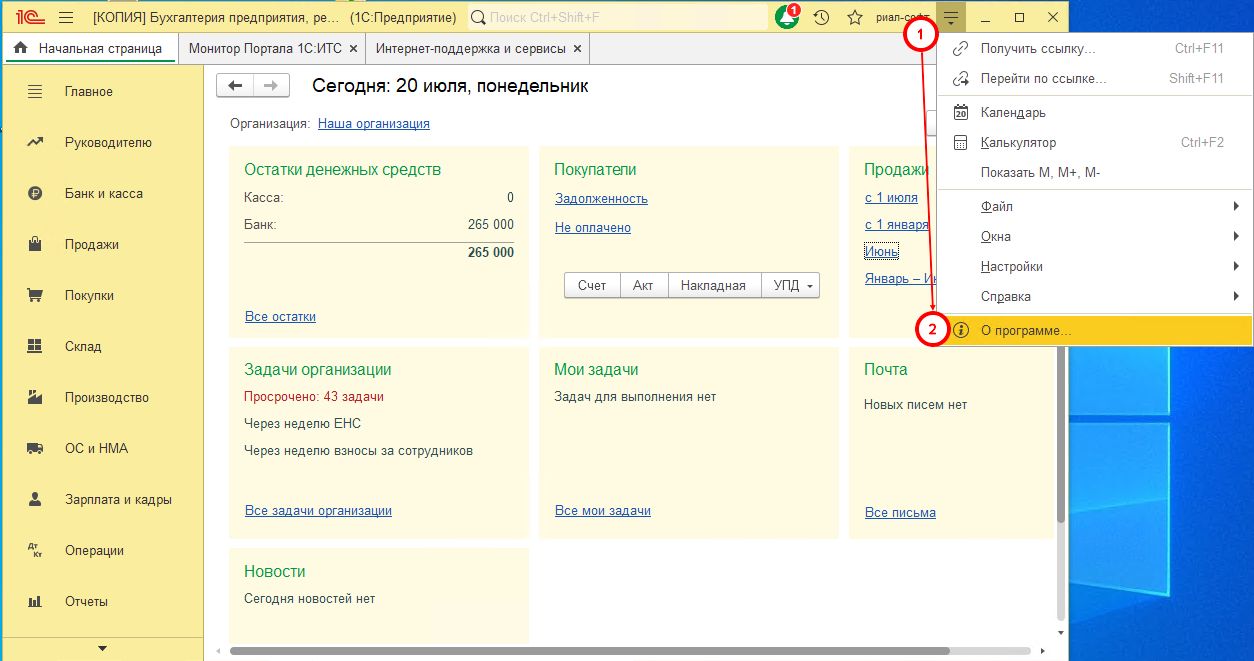Select О программе... menu item
This screenshot has width=1254, height=661.
1094,330
